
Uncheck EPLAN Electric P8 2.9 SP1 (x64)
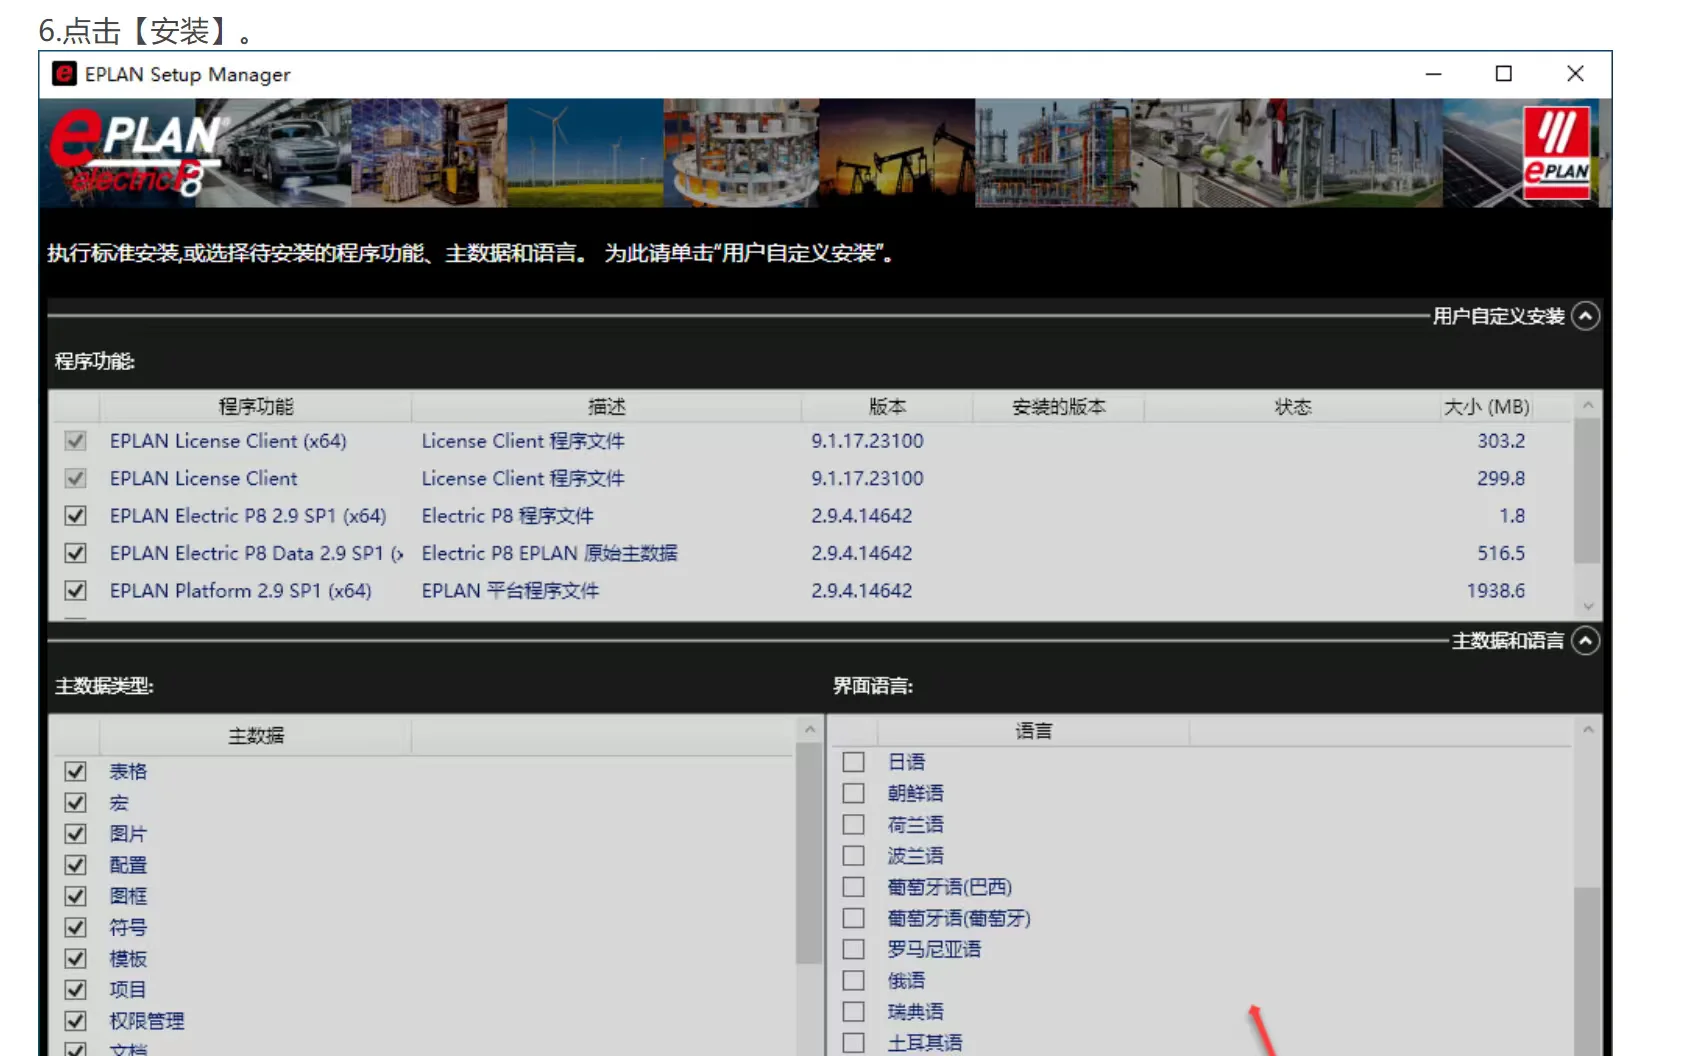click(x=75, y=516)
